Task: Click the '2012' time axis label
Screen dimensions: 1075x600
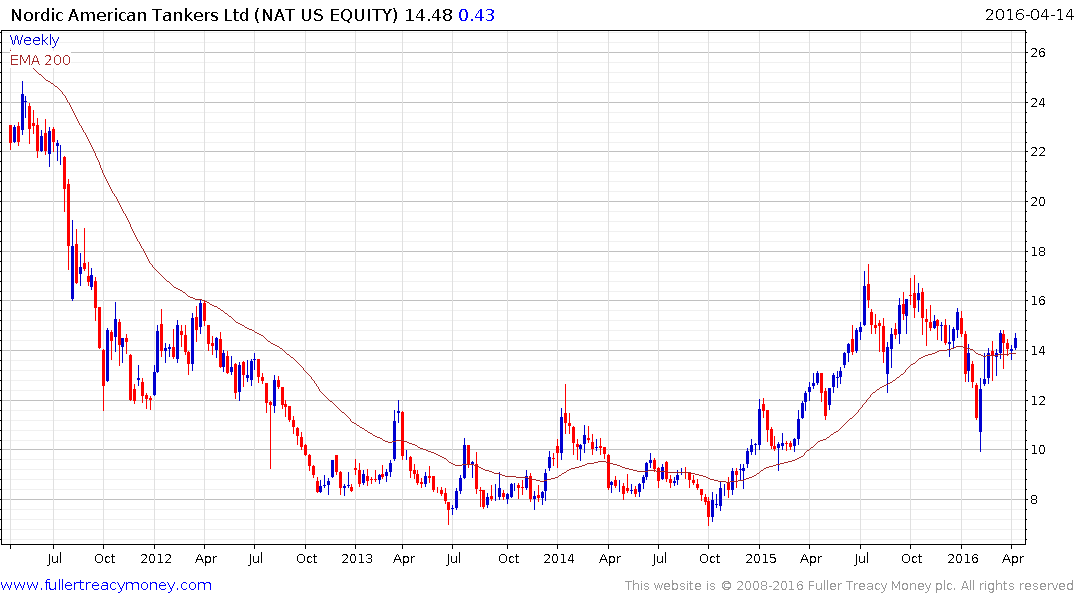Action: click(x=156, y=559)
